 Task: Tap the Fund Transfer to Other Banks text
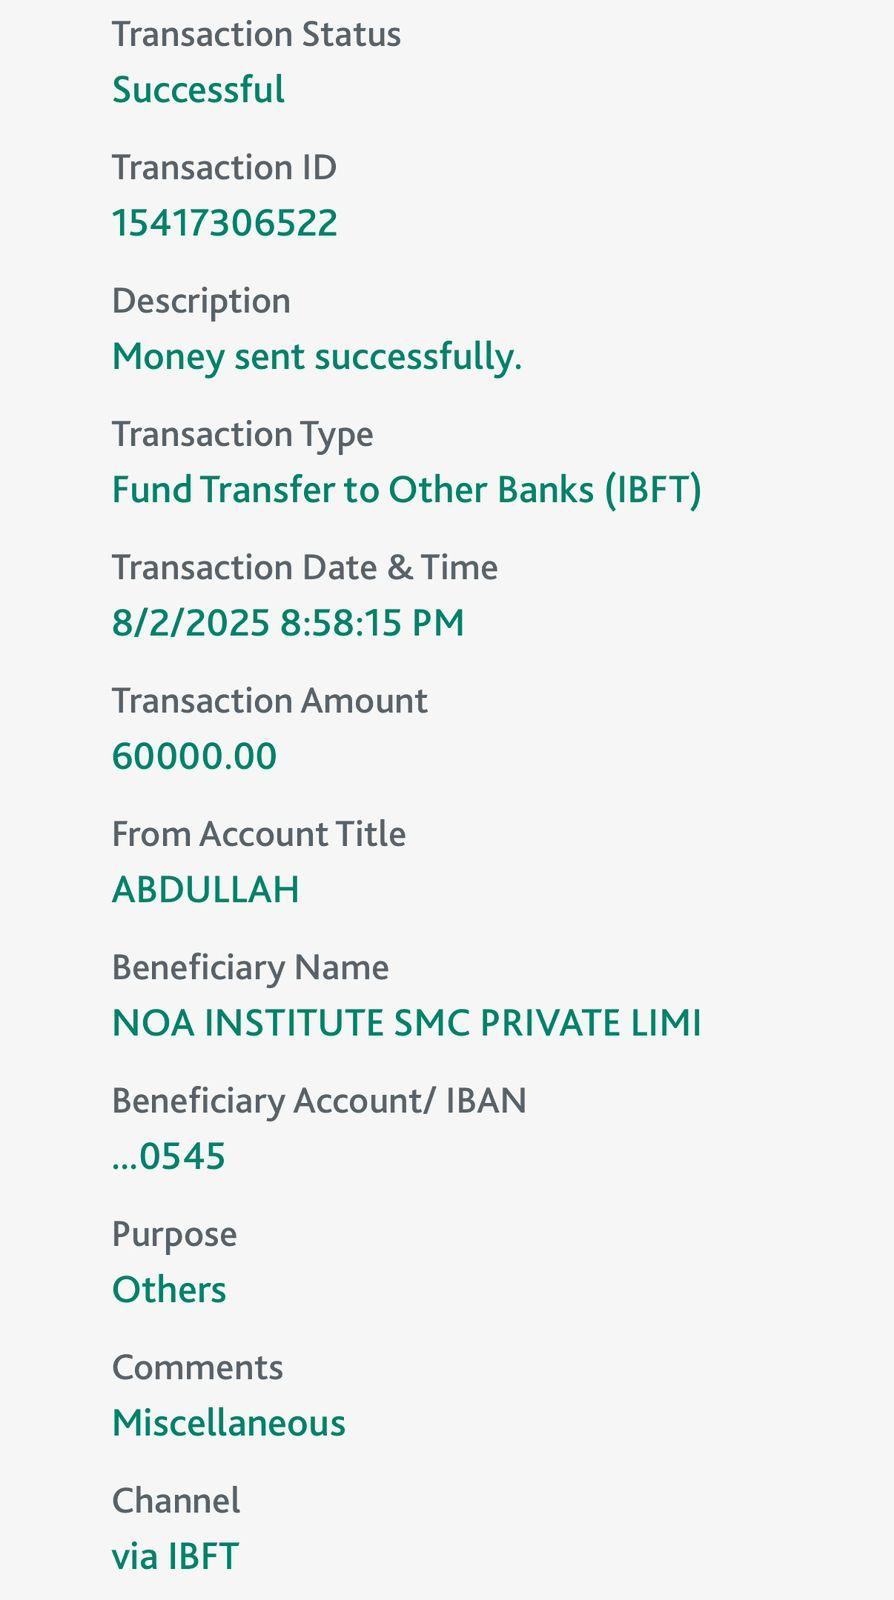tap(406, 490)
